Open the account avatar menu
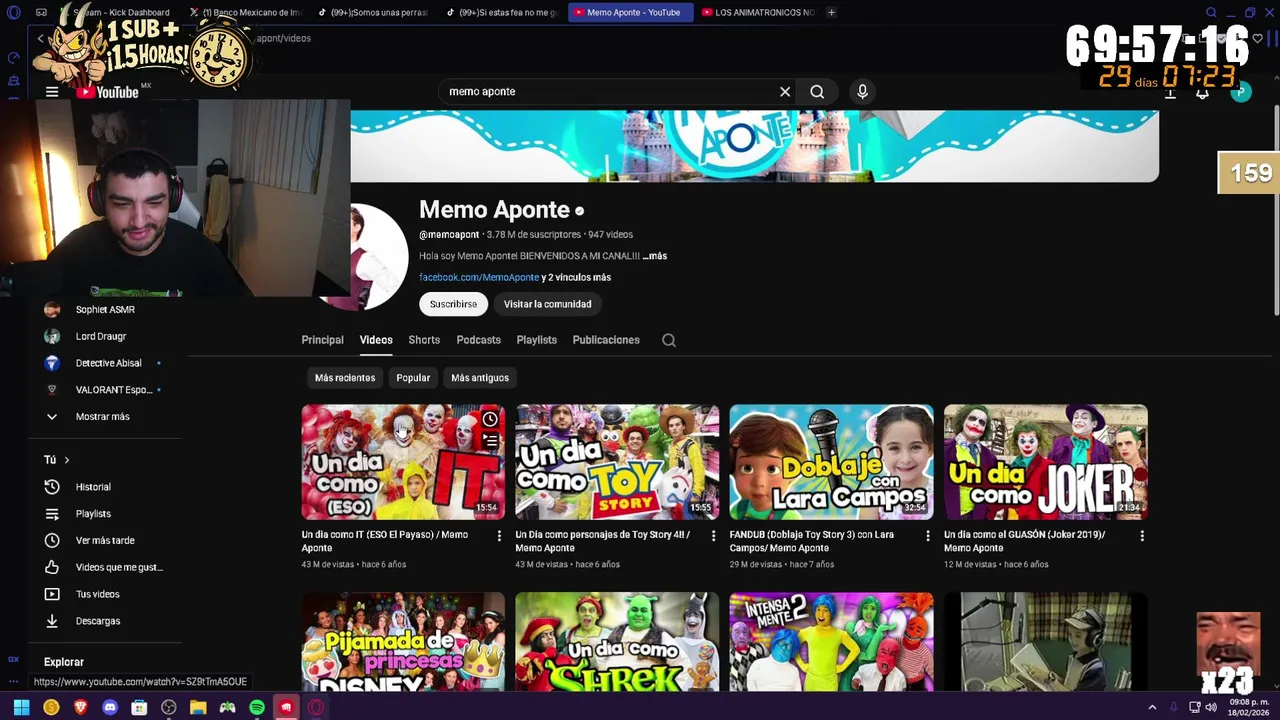Image resolution: width=1280 pixels, height=720 pixels. pyautogui.click(x=1241, y=92)
